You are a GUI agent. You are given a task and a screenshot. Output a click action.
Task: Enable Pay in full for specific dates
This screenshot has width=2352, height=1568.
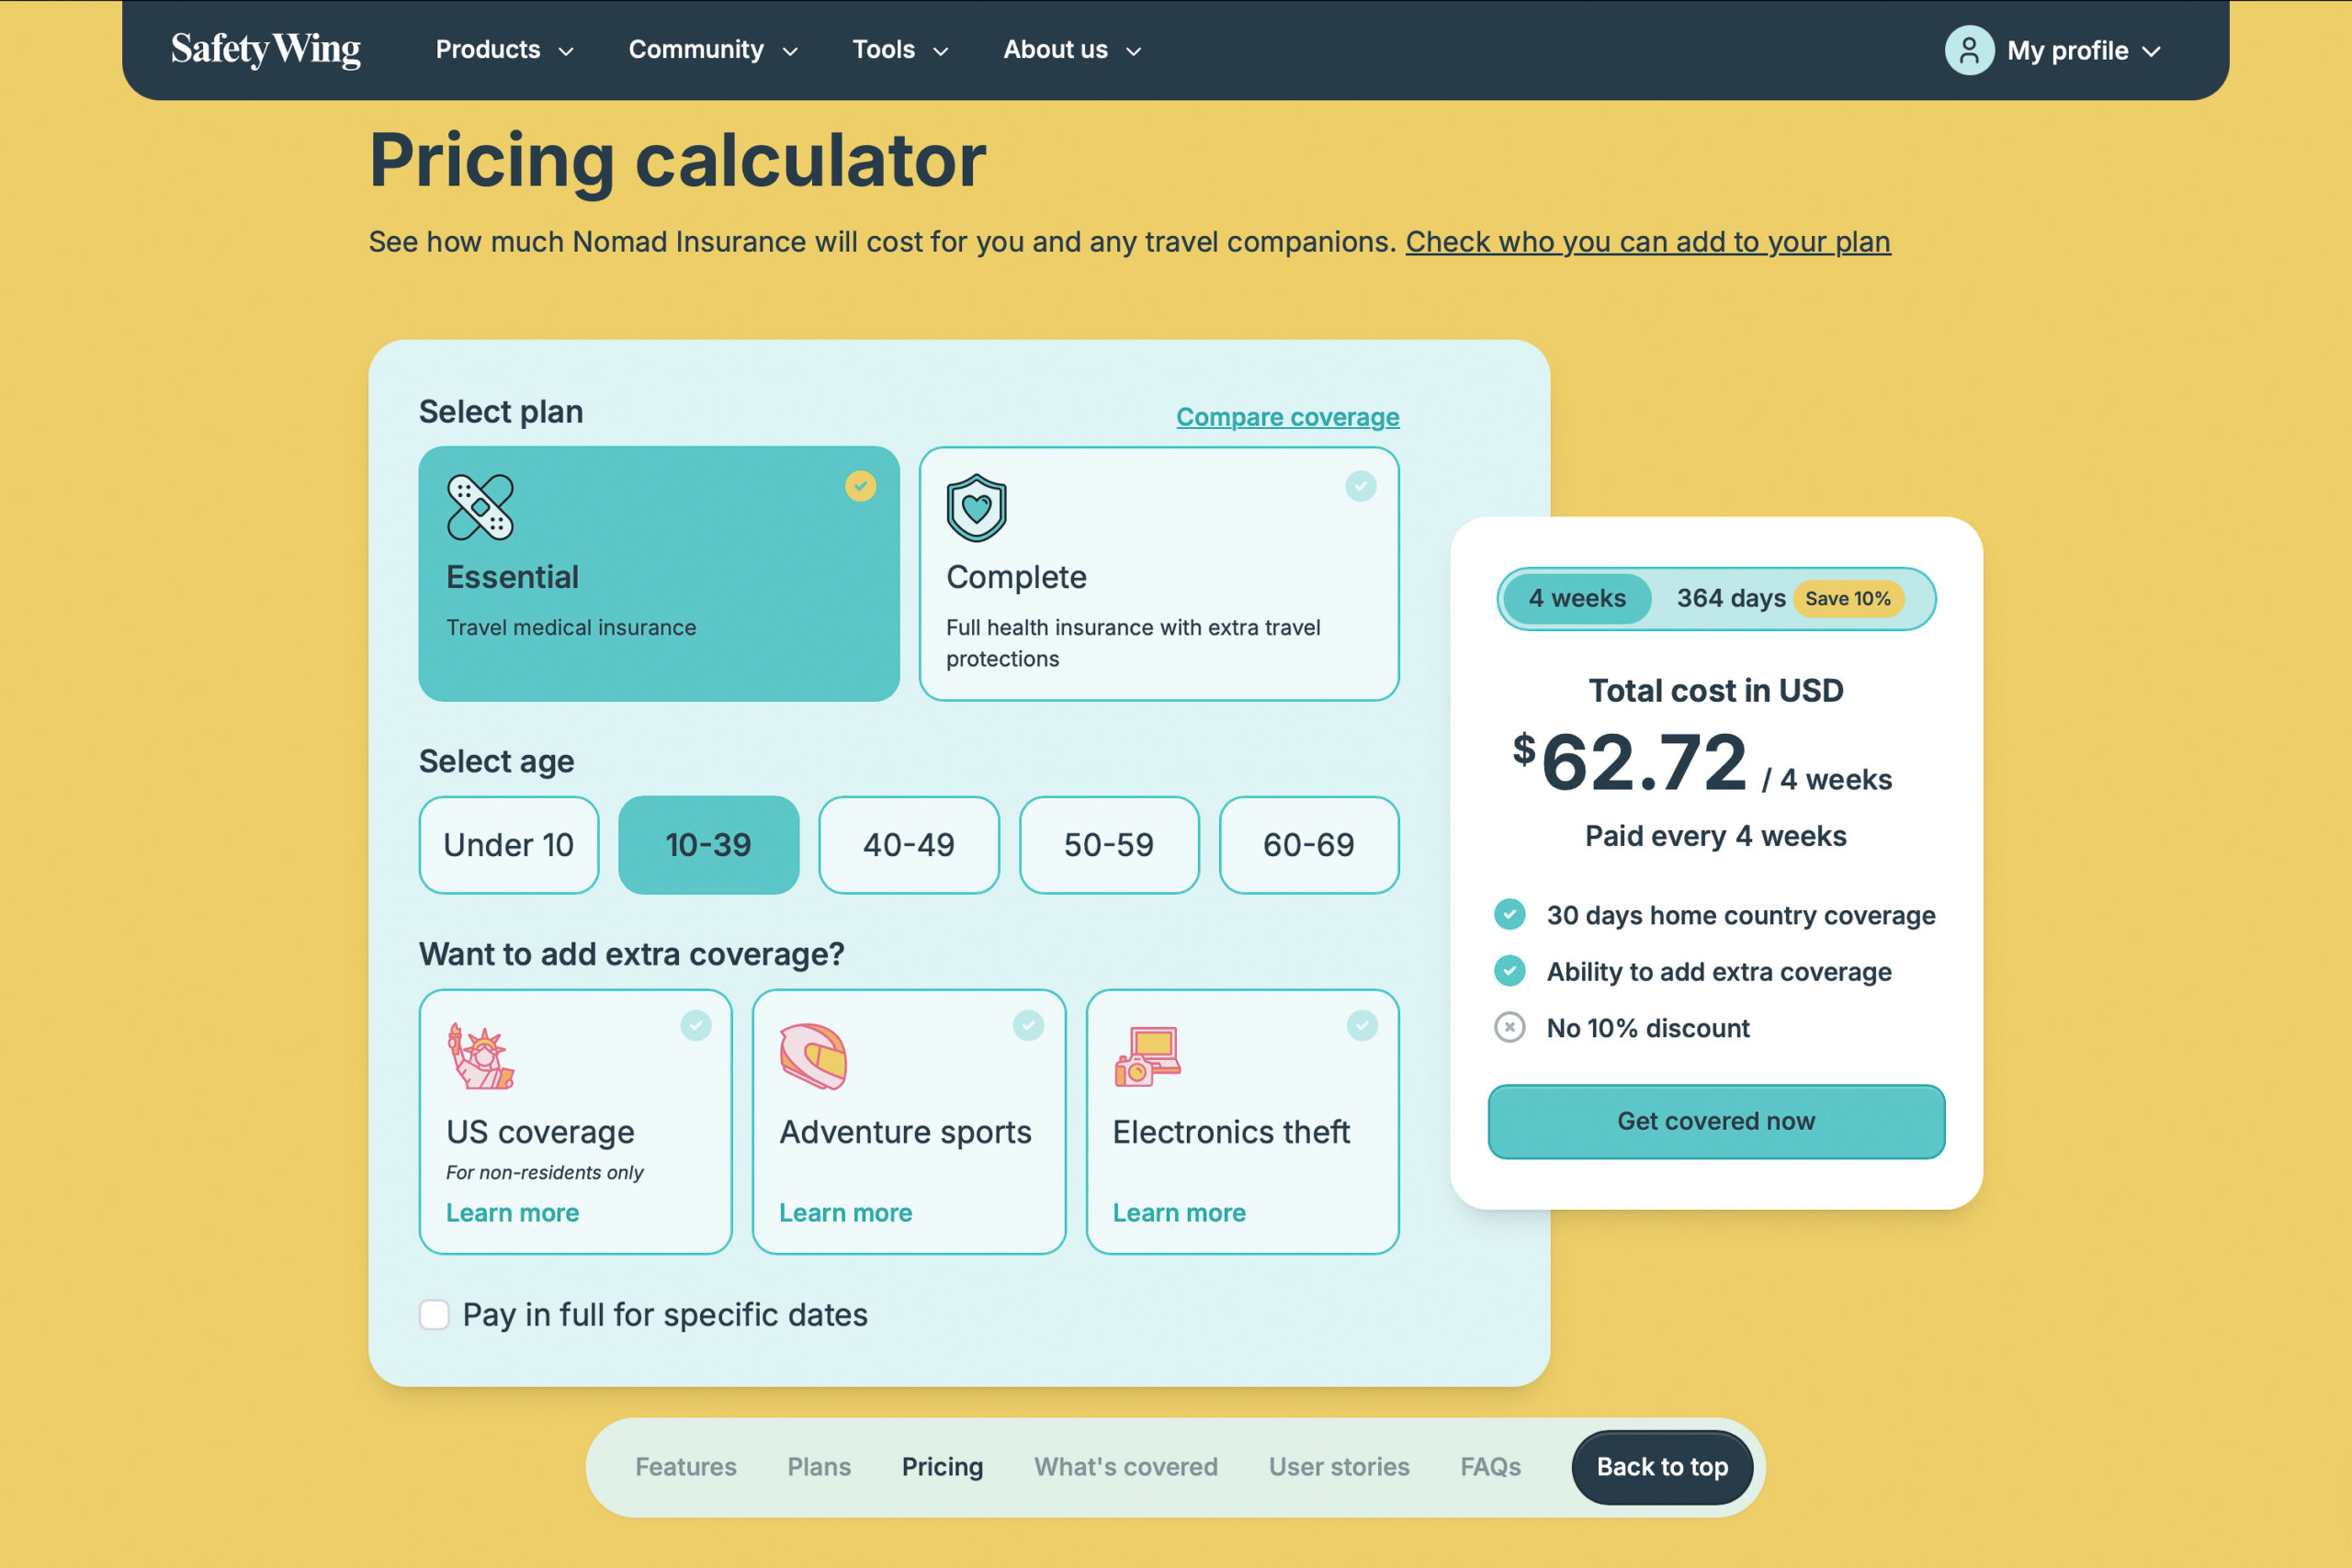point(434,1314)
